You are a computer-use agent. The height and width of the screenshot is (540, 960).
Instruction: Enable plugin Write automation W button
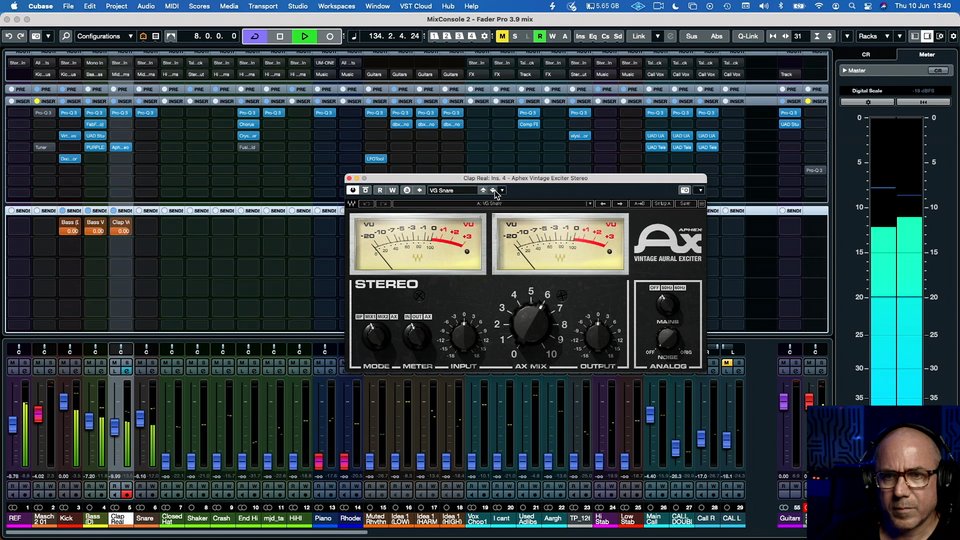392,190
